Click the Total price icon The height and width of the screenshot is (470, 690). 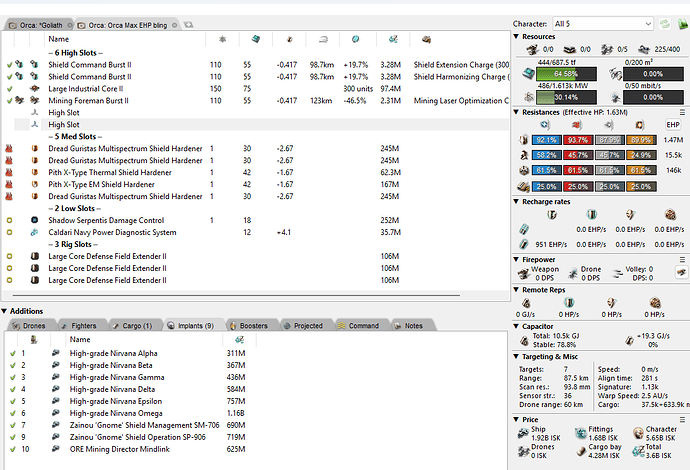click(638, 451)
